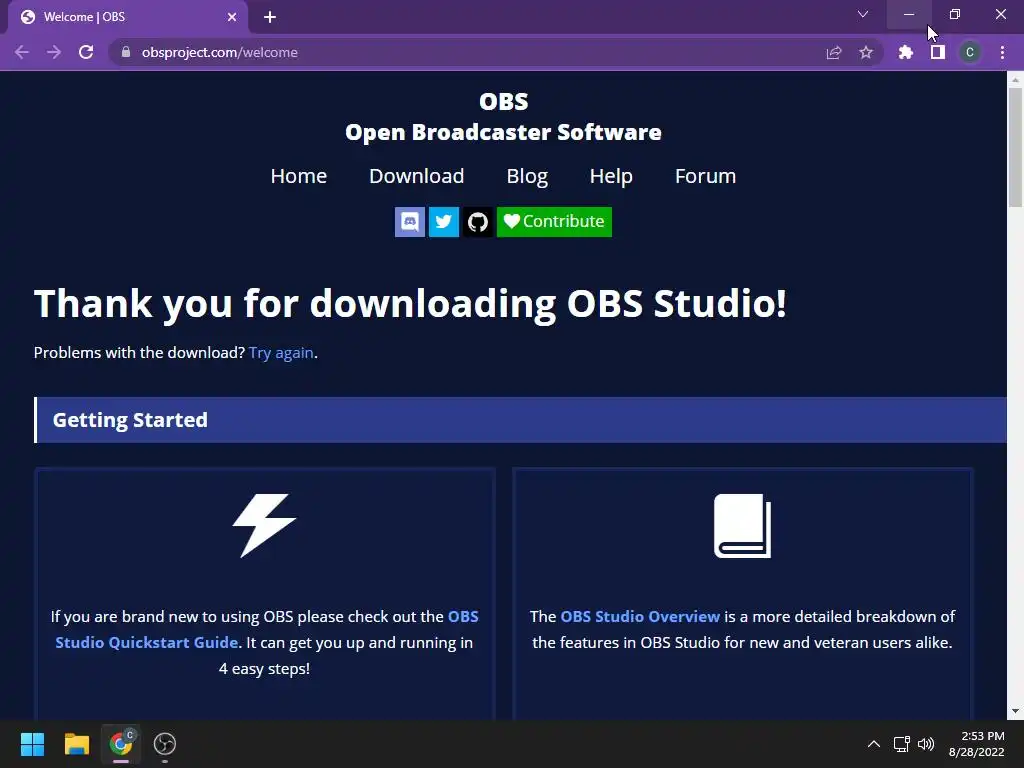Open the OBS Studio Overview link
The width and height of the screenshot is (1024, 768).
(640, 616)
